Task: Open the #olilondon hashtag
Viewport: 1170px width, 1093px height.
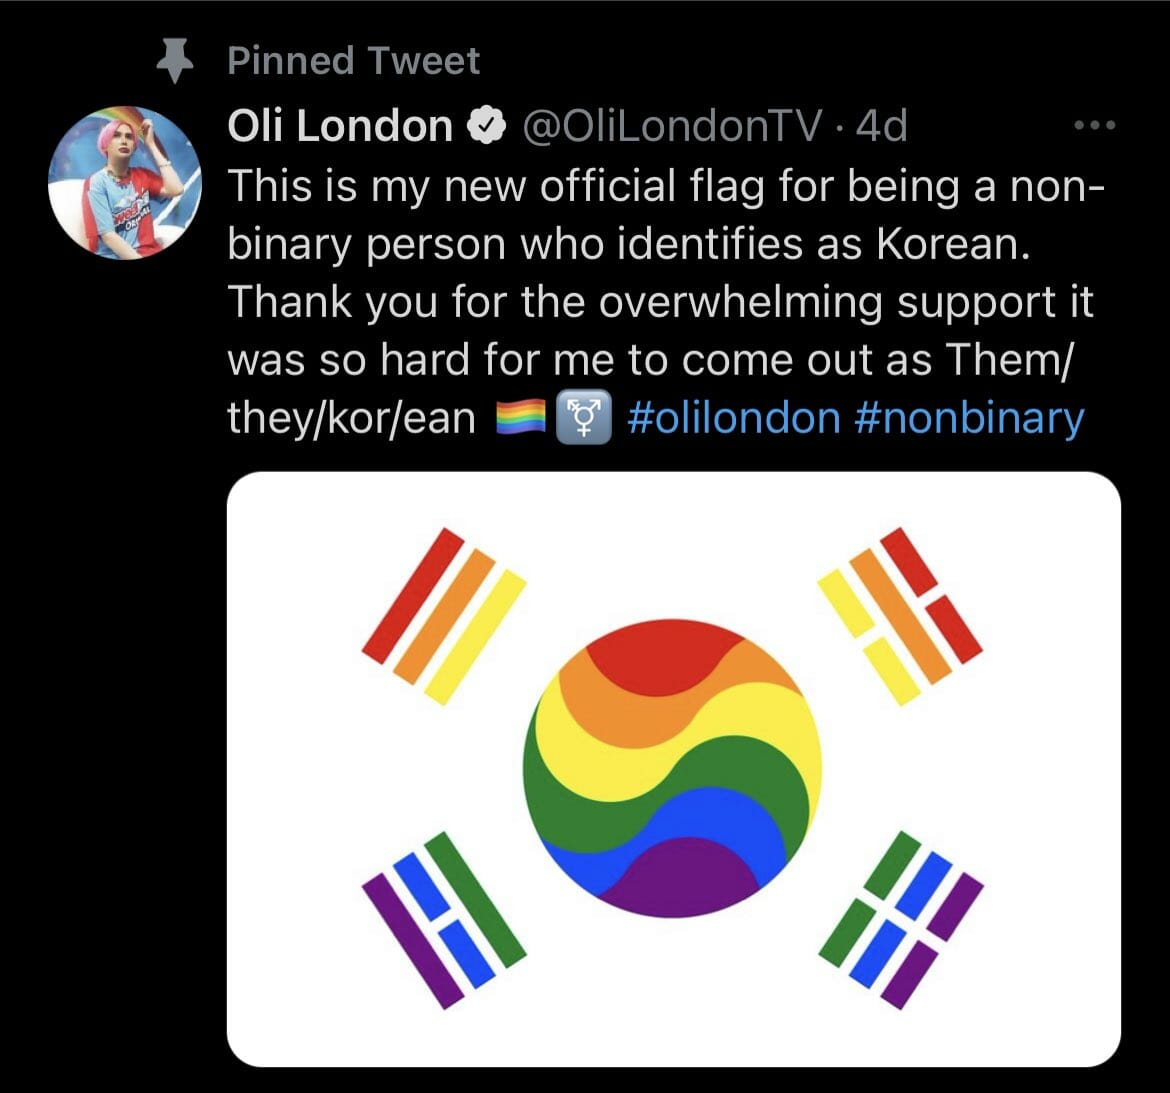Action: (x=734, y=418)
